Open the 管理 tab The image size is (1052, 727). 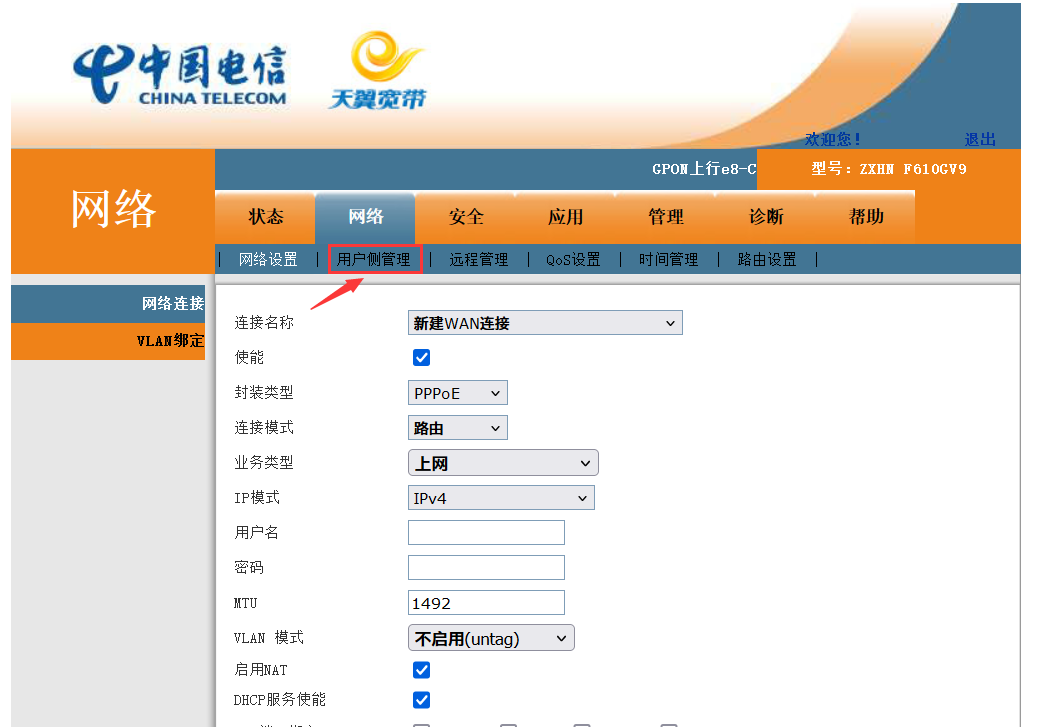pyautogui.click(x=666, y=217)
